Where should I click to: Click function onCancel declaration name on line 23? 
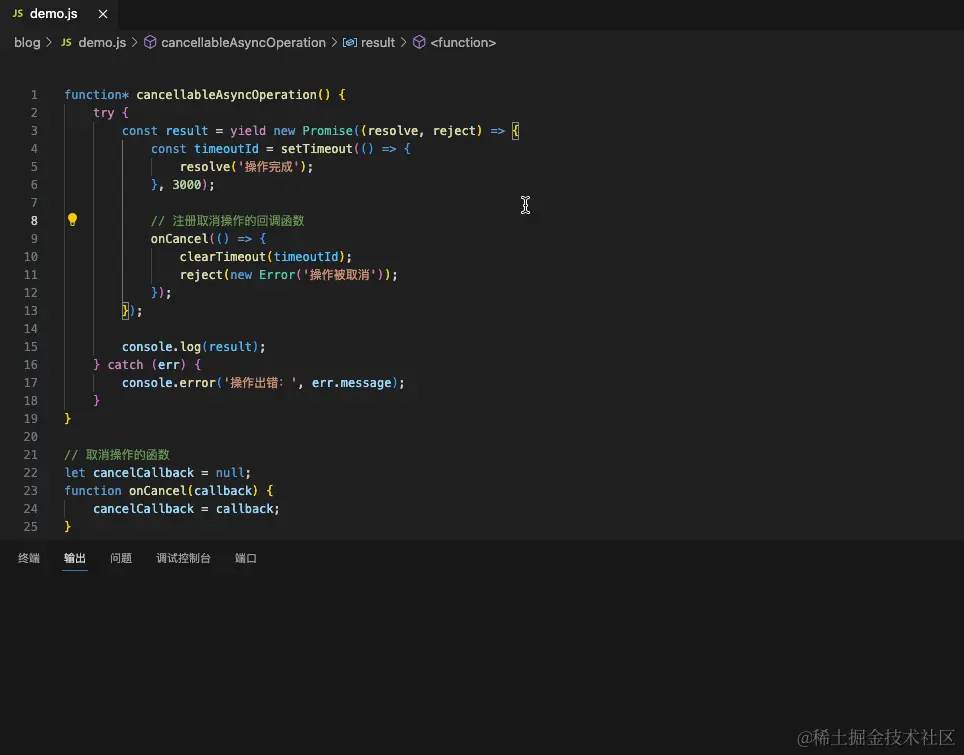(157, 491)
